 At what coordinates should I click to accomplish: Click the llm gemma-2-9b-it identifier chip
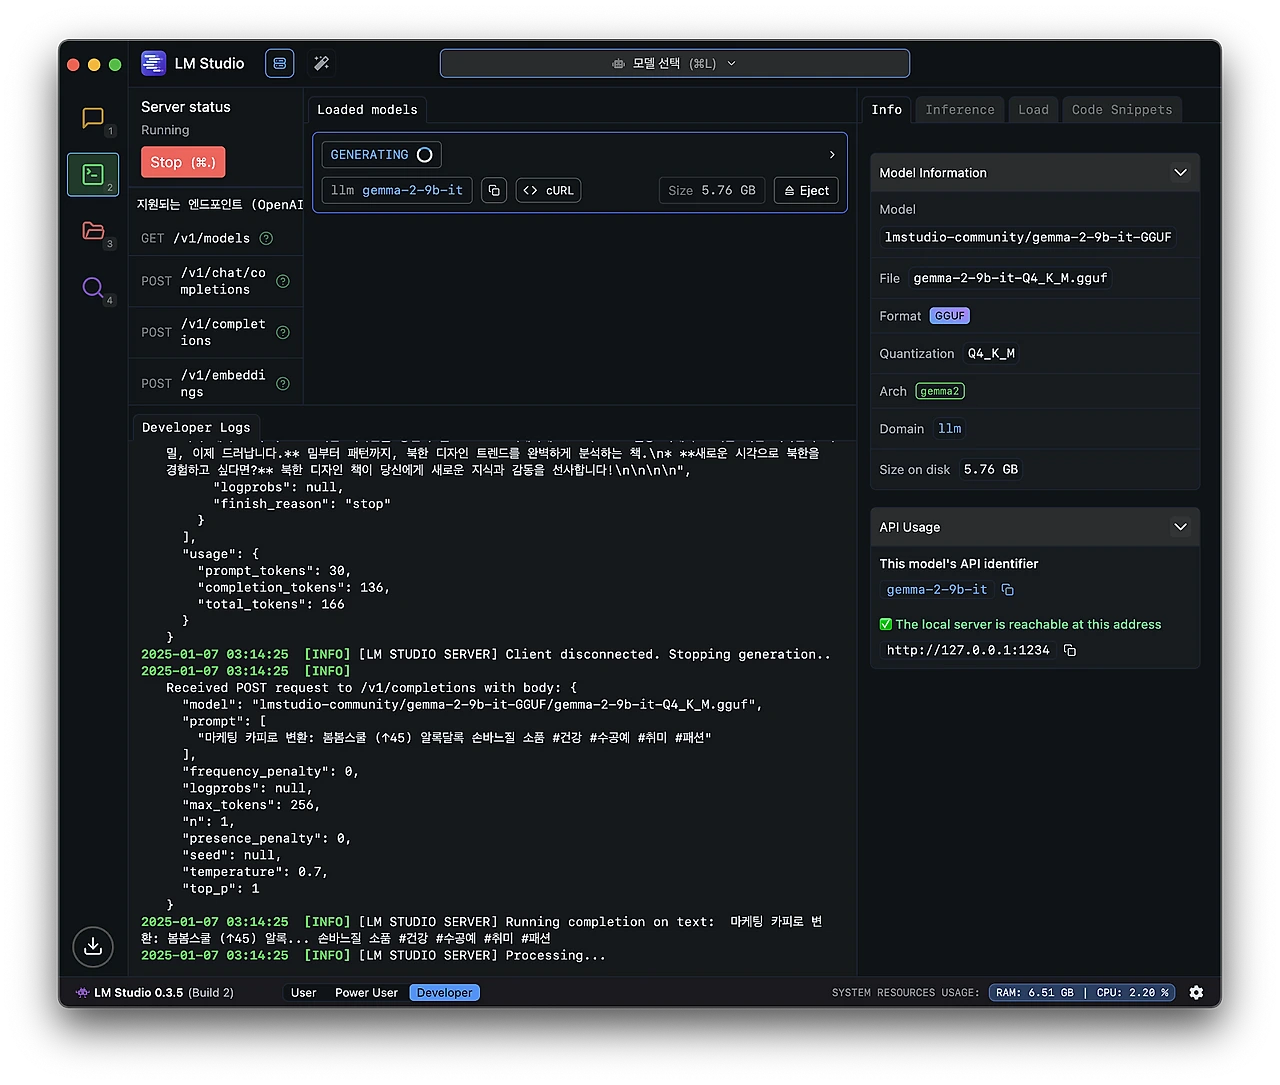coord(397,190)
